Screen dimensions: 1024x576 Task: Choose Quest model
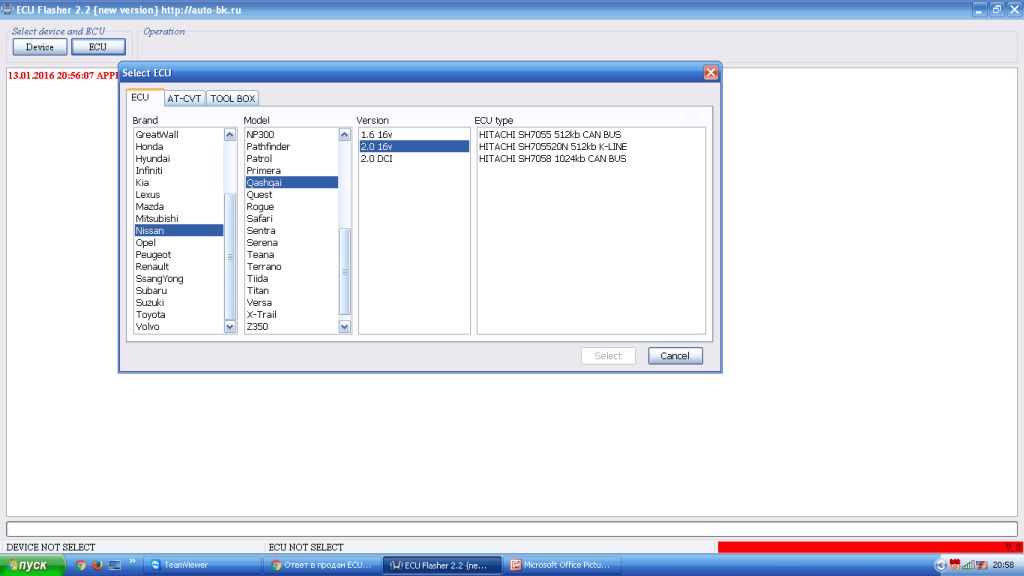click(x=291, y=195)
